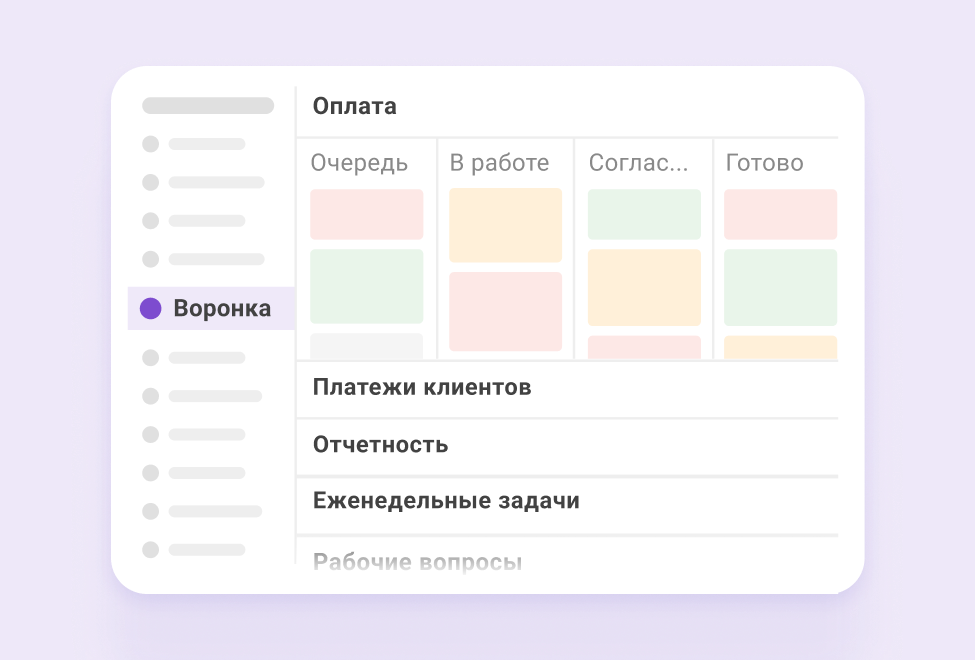
Task: Open the green card in Очередь column
Action: click(367, 286)
